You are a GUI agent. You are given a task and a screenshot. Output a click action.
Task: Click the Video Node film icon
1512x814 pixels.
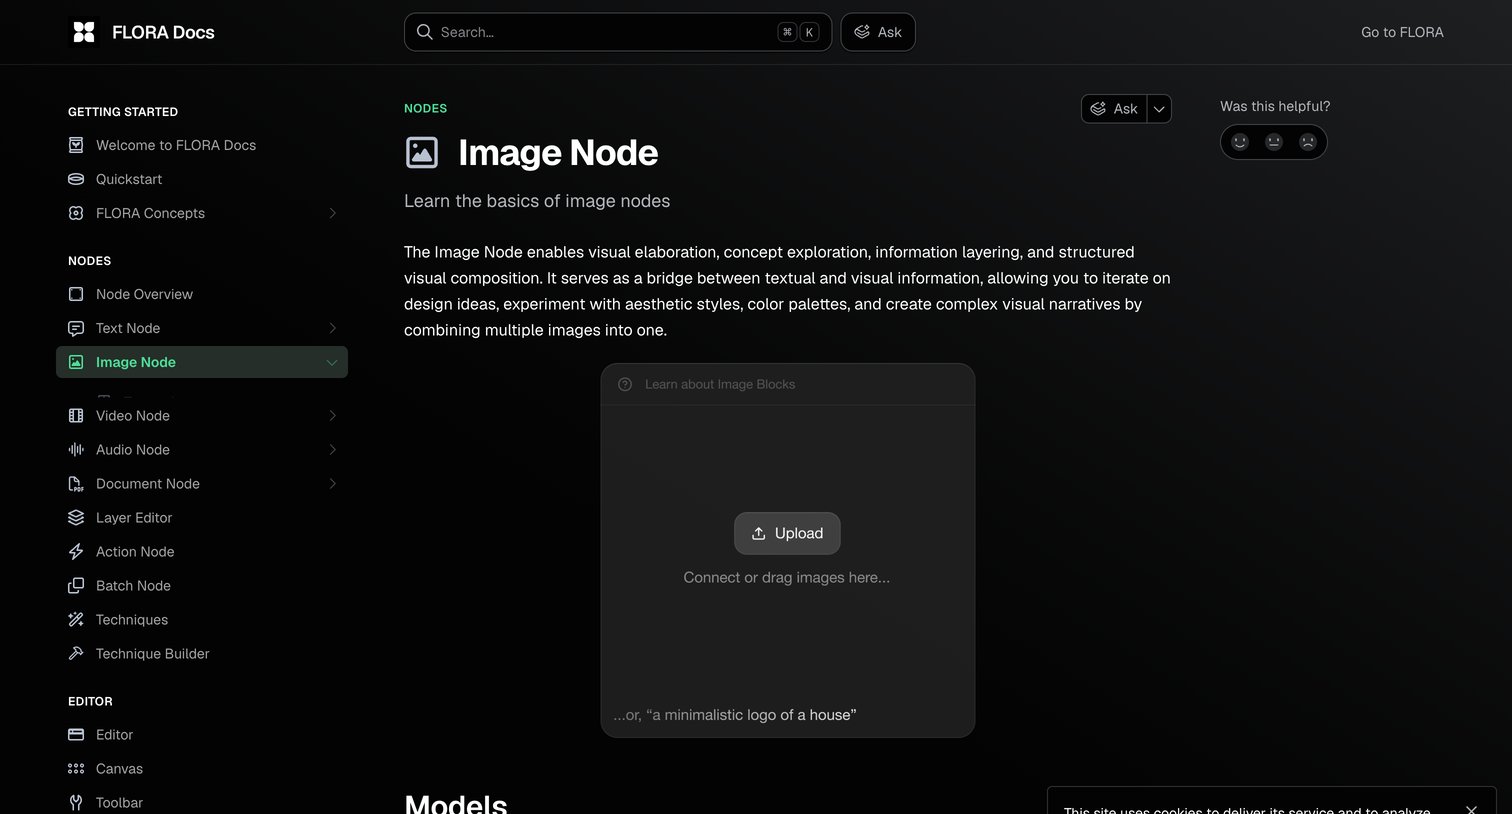click(x=76, y=416)
